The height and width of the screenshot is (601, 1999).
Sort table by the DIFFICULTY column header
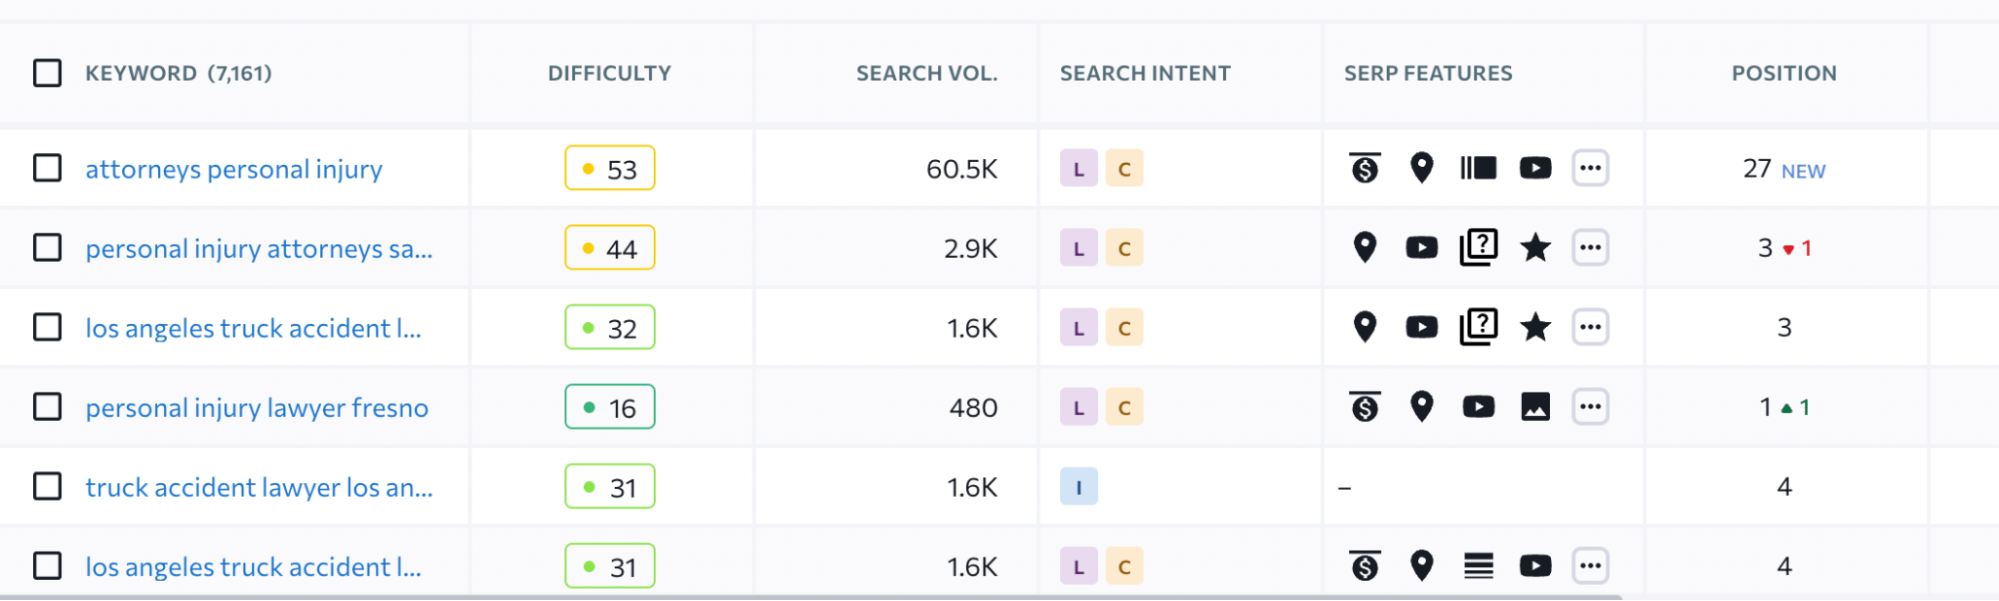coord(609,73)
